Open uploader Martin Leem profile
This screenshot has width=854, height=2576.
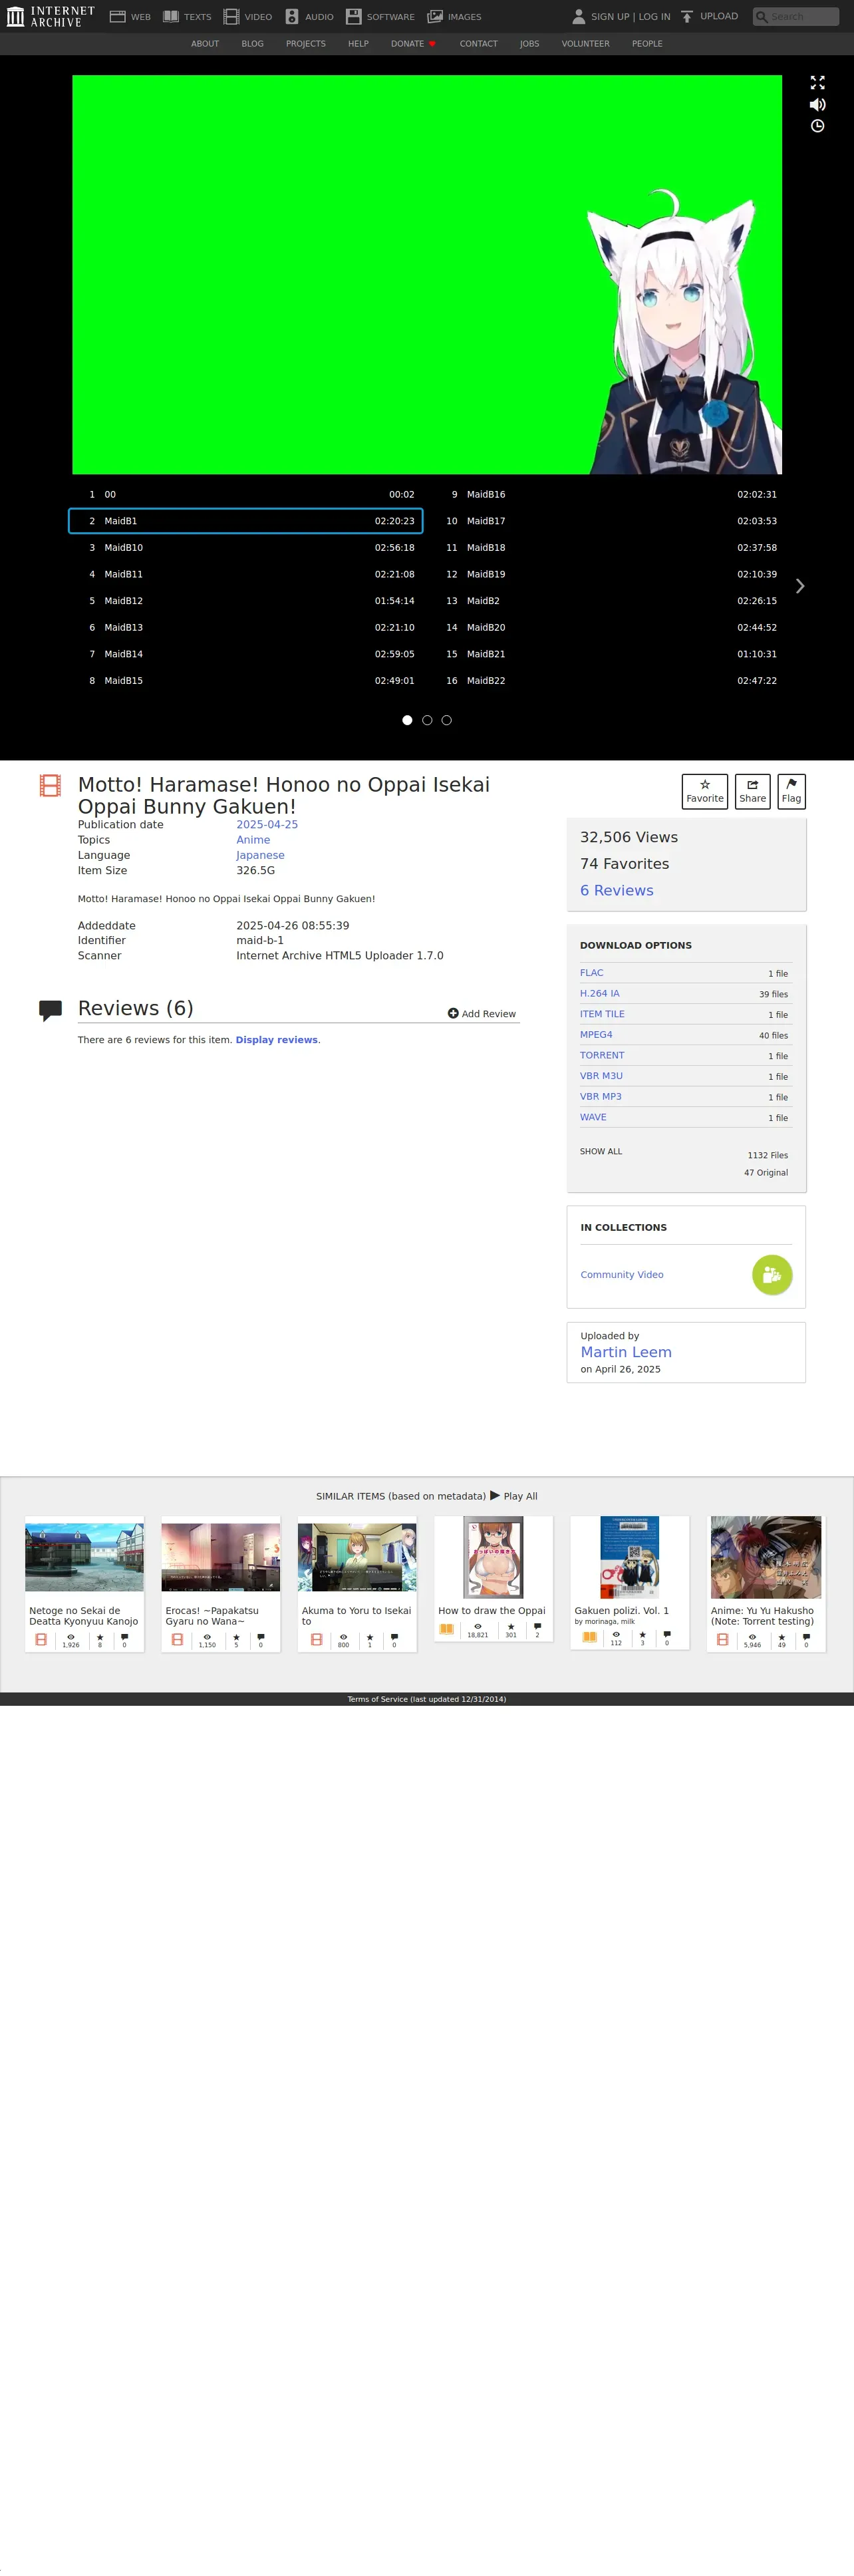pyautogui.click(x=626, y=1352)
